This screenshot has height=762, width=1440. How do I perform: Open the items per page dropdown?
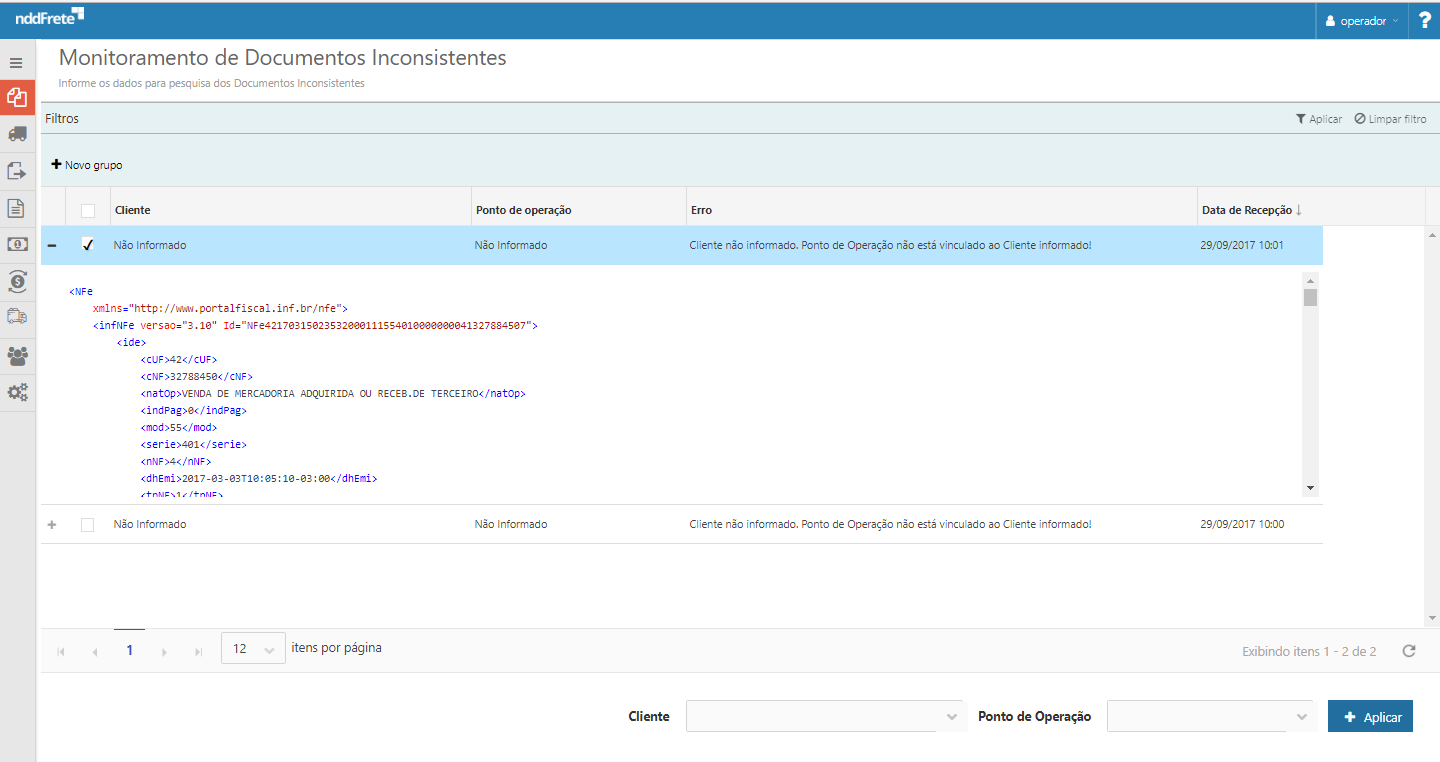pyautogui.click(x=253, y=648)
